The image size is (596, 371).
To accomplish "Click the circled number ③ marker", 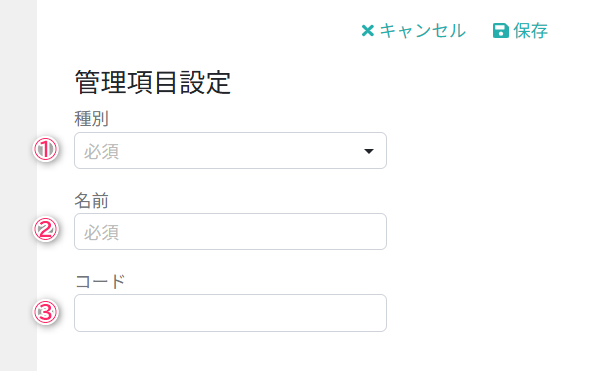I will pos(46,312).
